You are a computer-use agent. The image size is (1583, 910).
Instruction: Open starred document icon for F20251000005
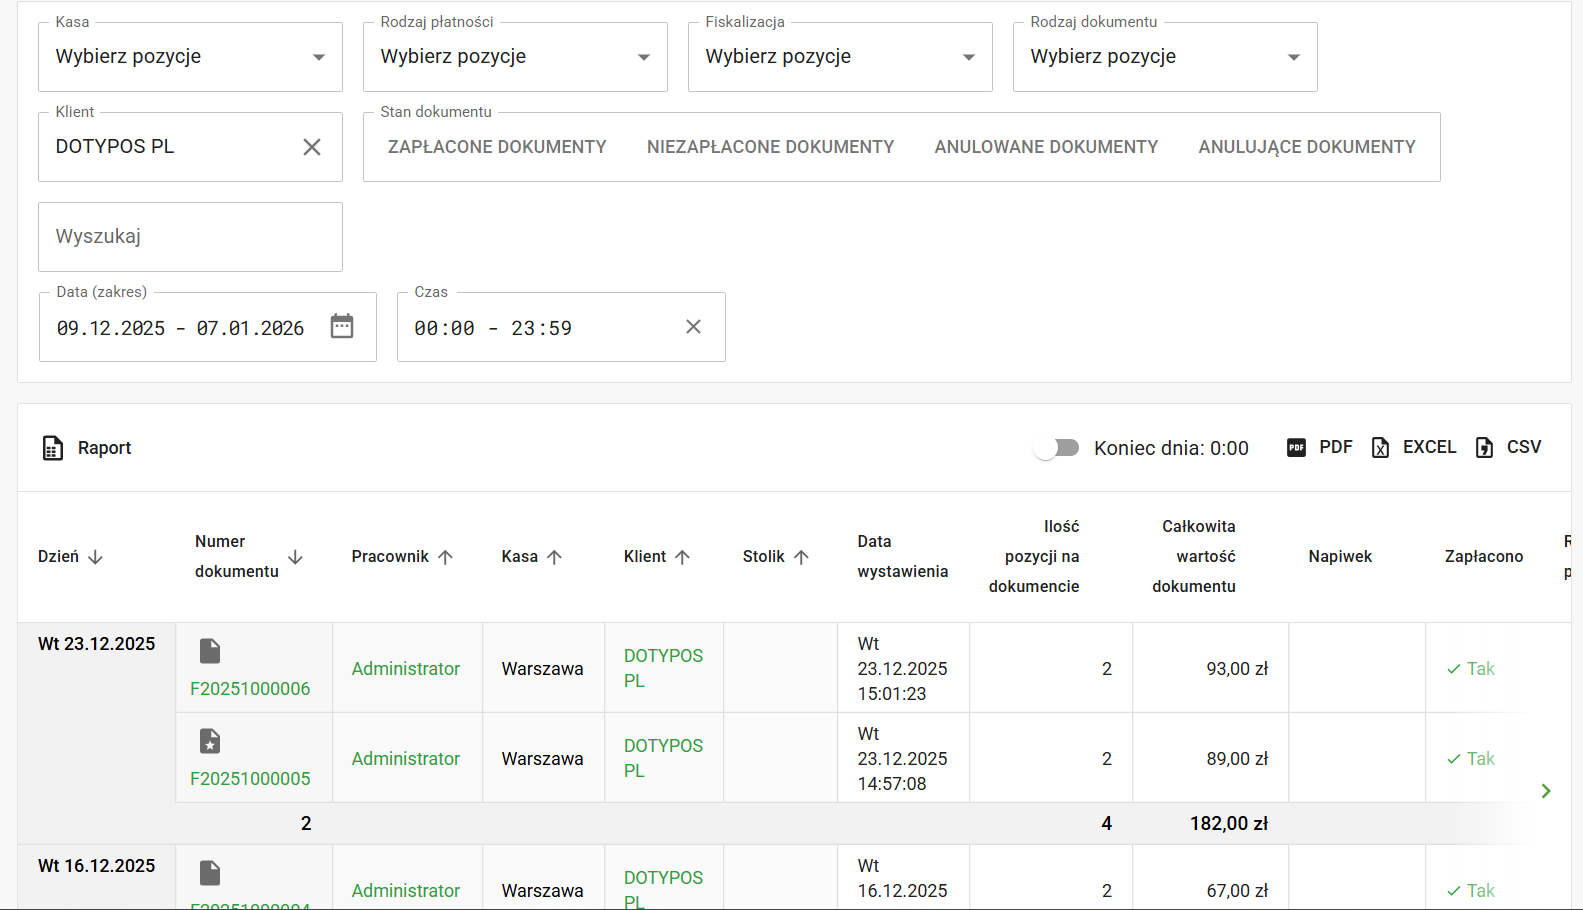tap(210, 741)
